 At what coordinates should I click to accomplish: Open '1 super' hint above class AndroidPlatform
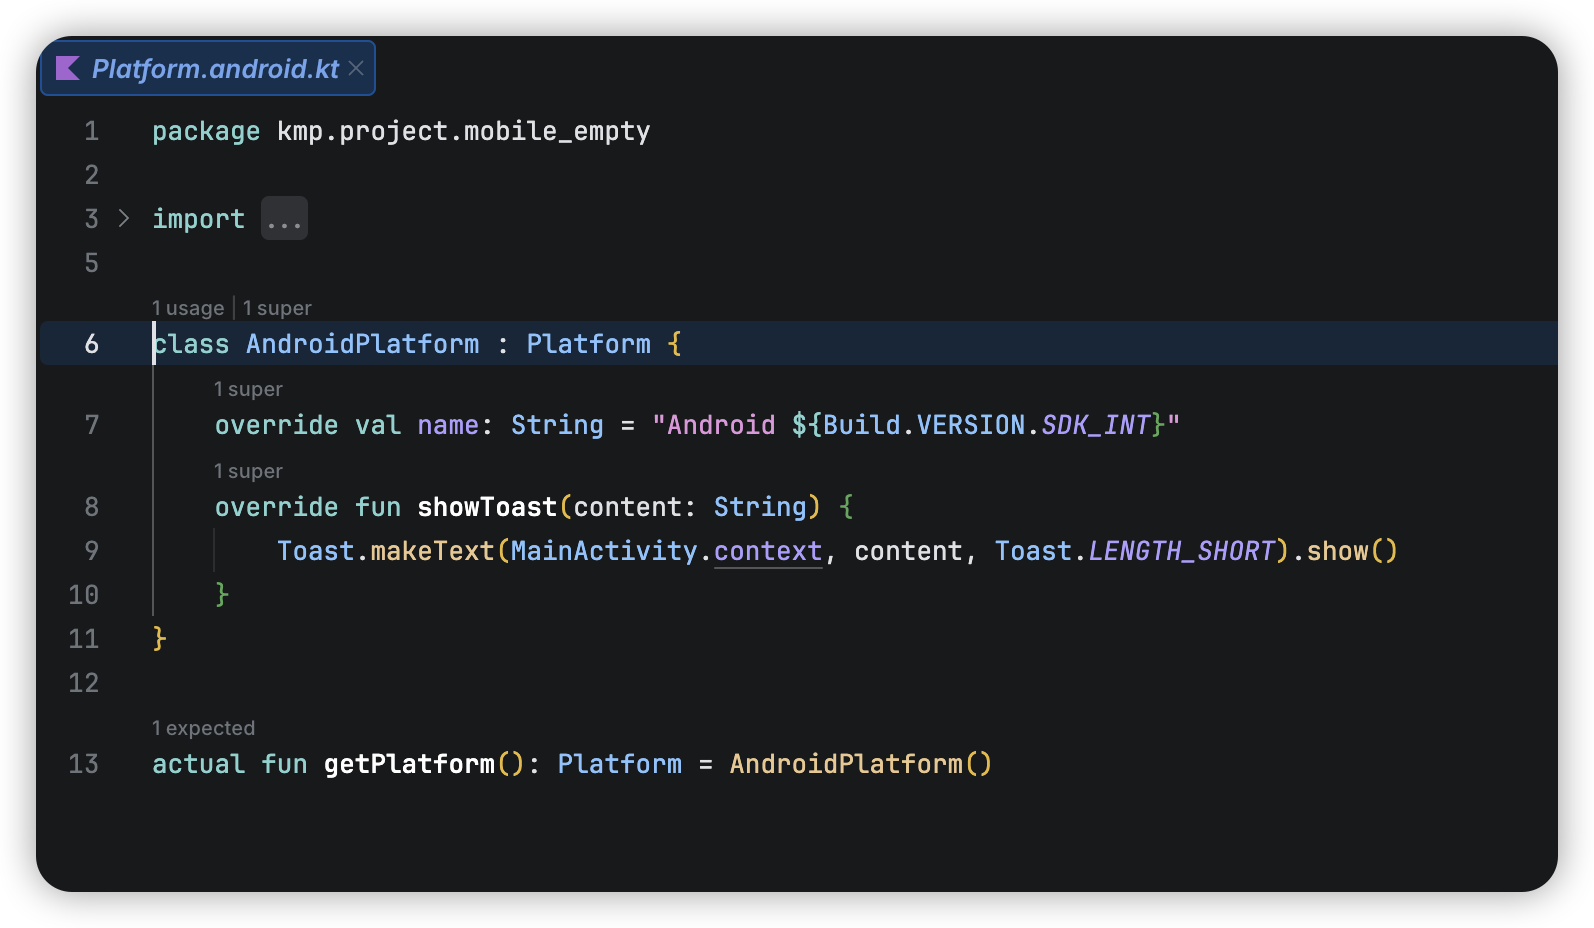[x=277, y=308]
